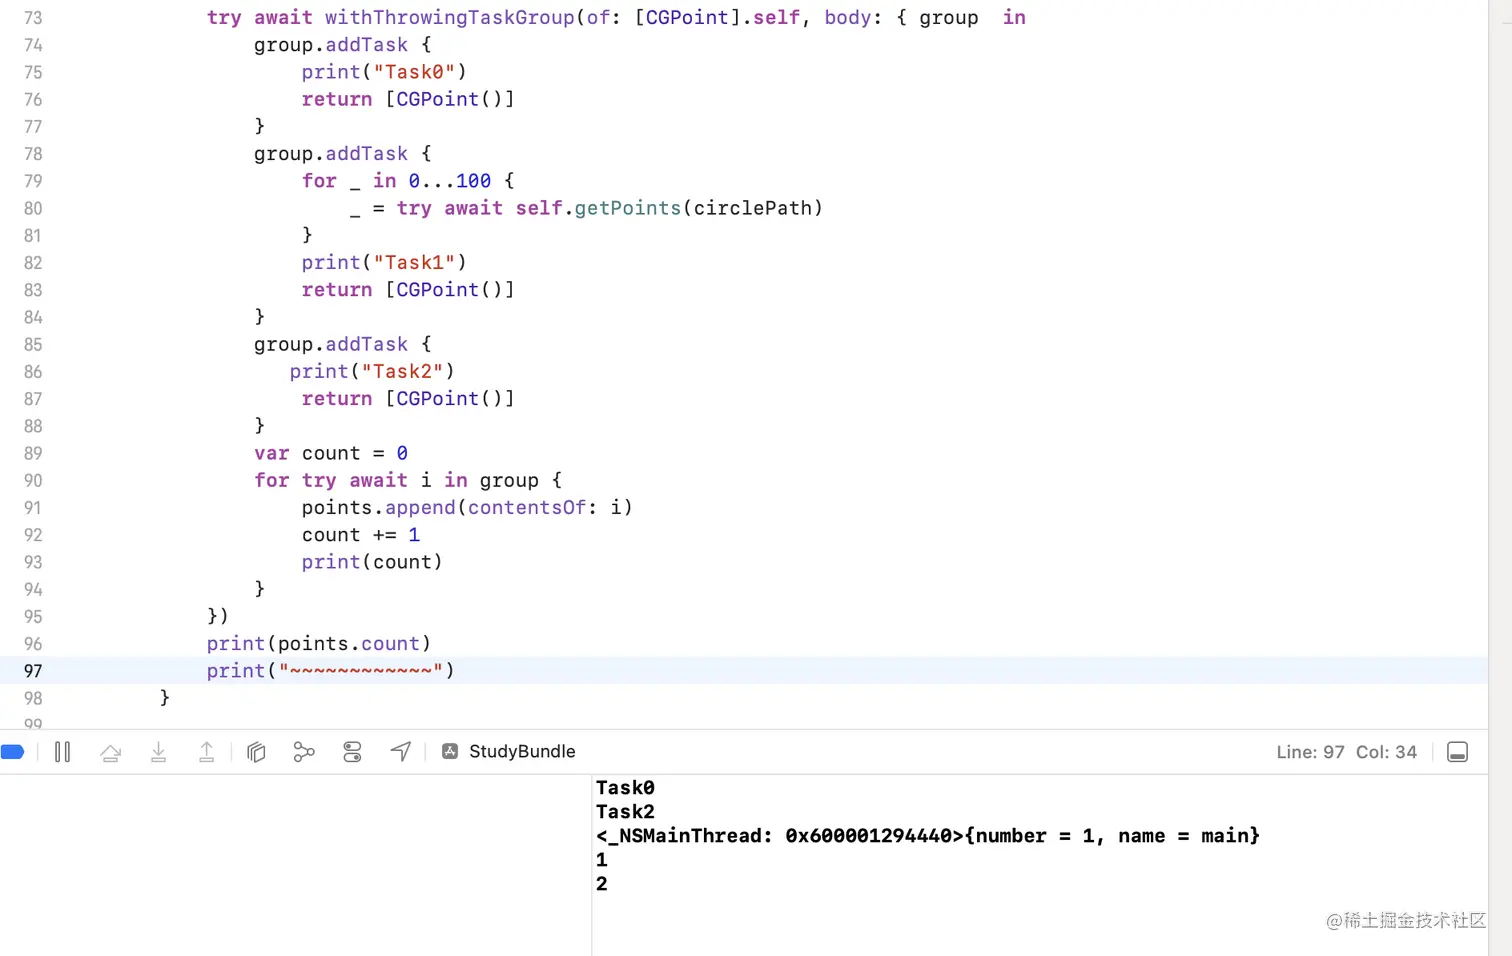The image size is (1512, 956).
Task: Open the Debug Memory Graph icon
Action: (304, 752)
